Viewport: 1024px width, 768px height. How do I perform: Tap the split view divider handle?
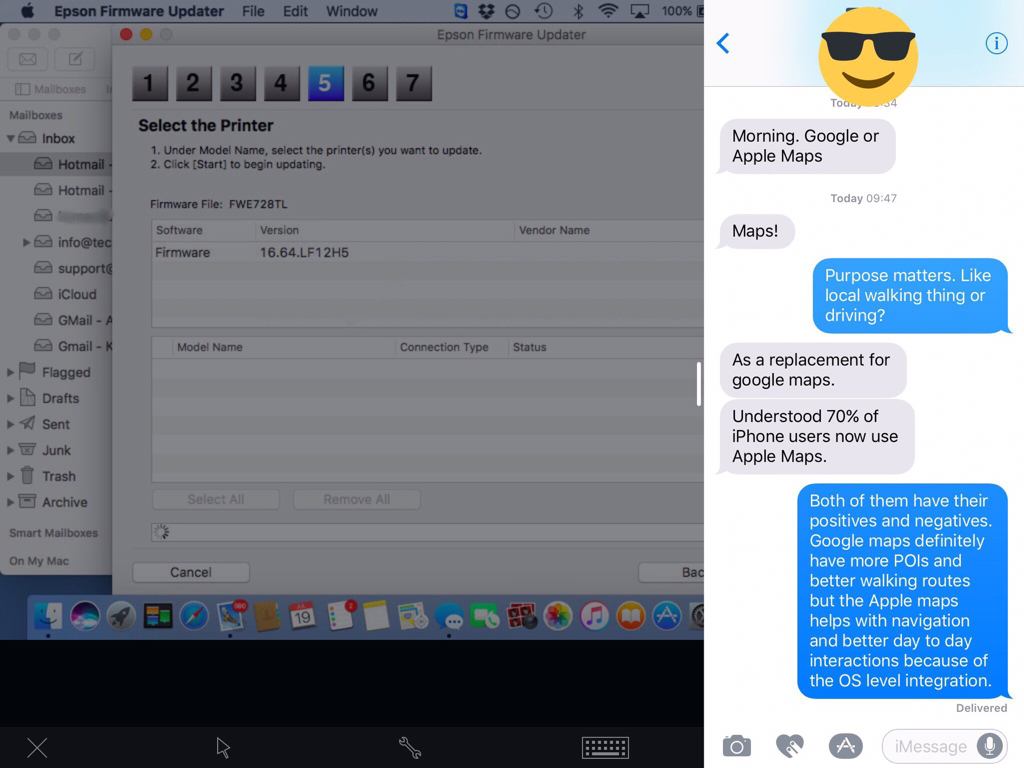(x=699, y=384)
